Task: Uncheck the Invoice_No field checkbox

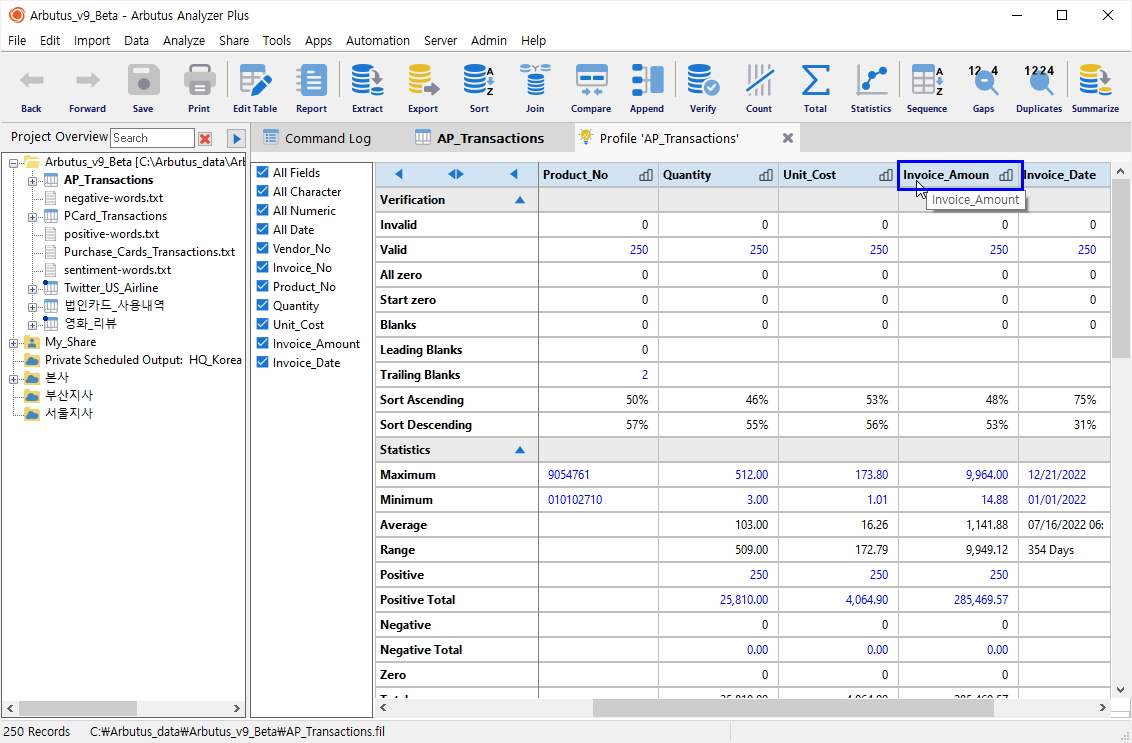Action: tap(263, 267)
